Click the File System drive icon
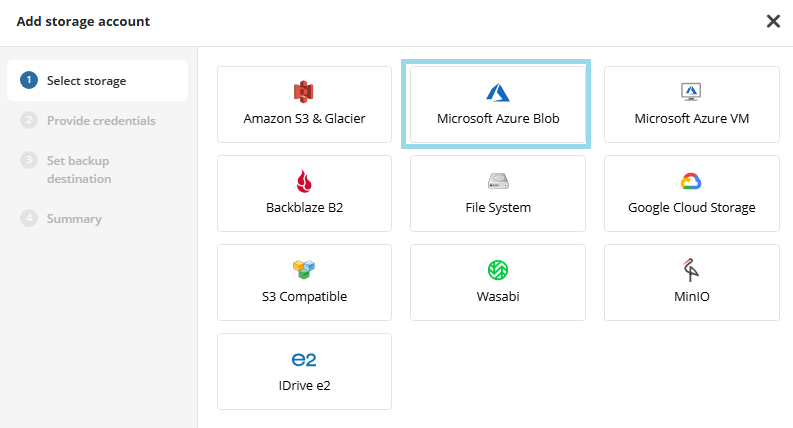 click(498, 181)
